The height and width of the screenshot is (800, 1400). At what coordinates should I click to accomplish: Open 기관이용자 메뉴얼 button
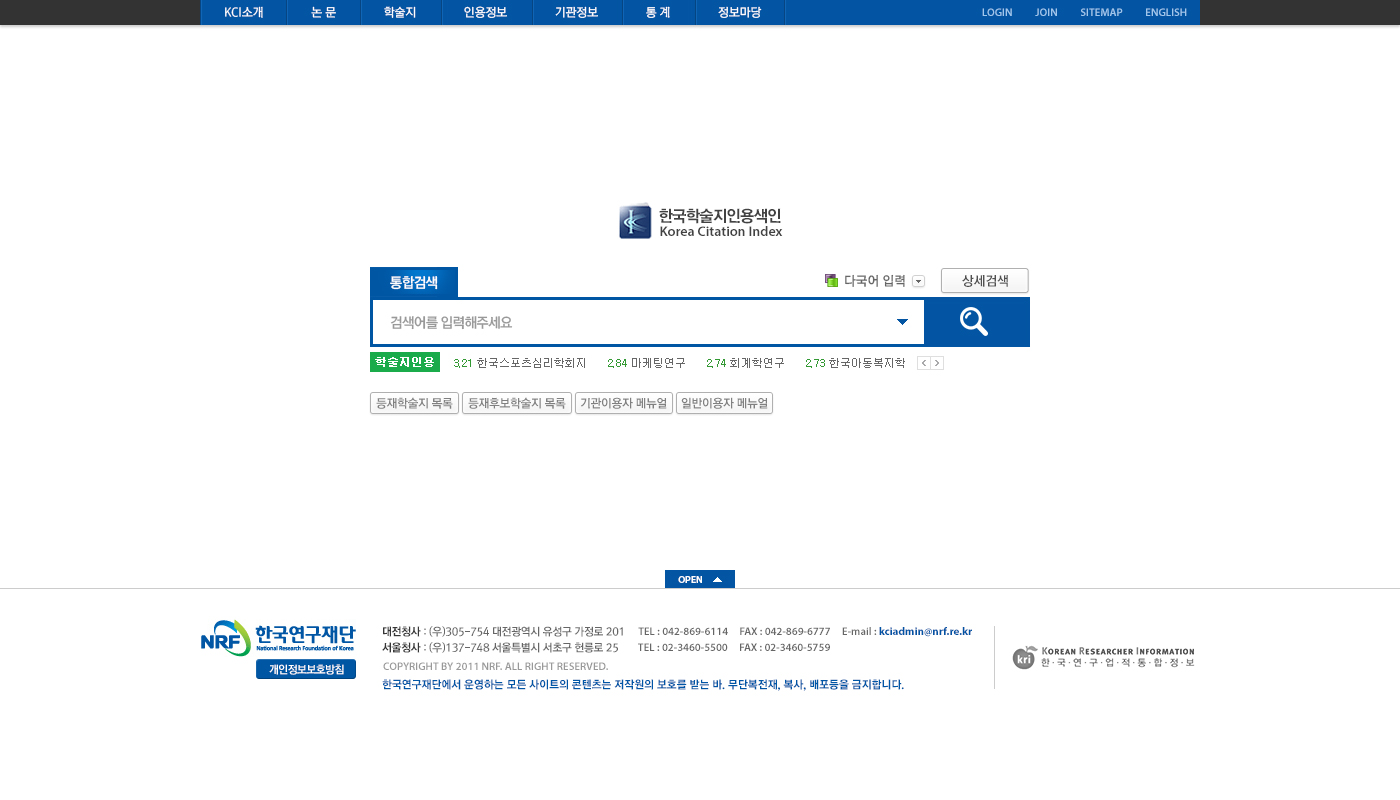[624, 403]
